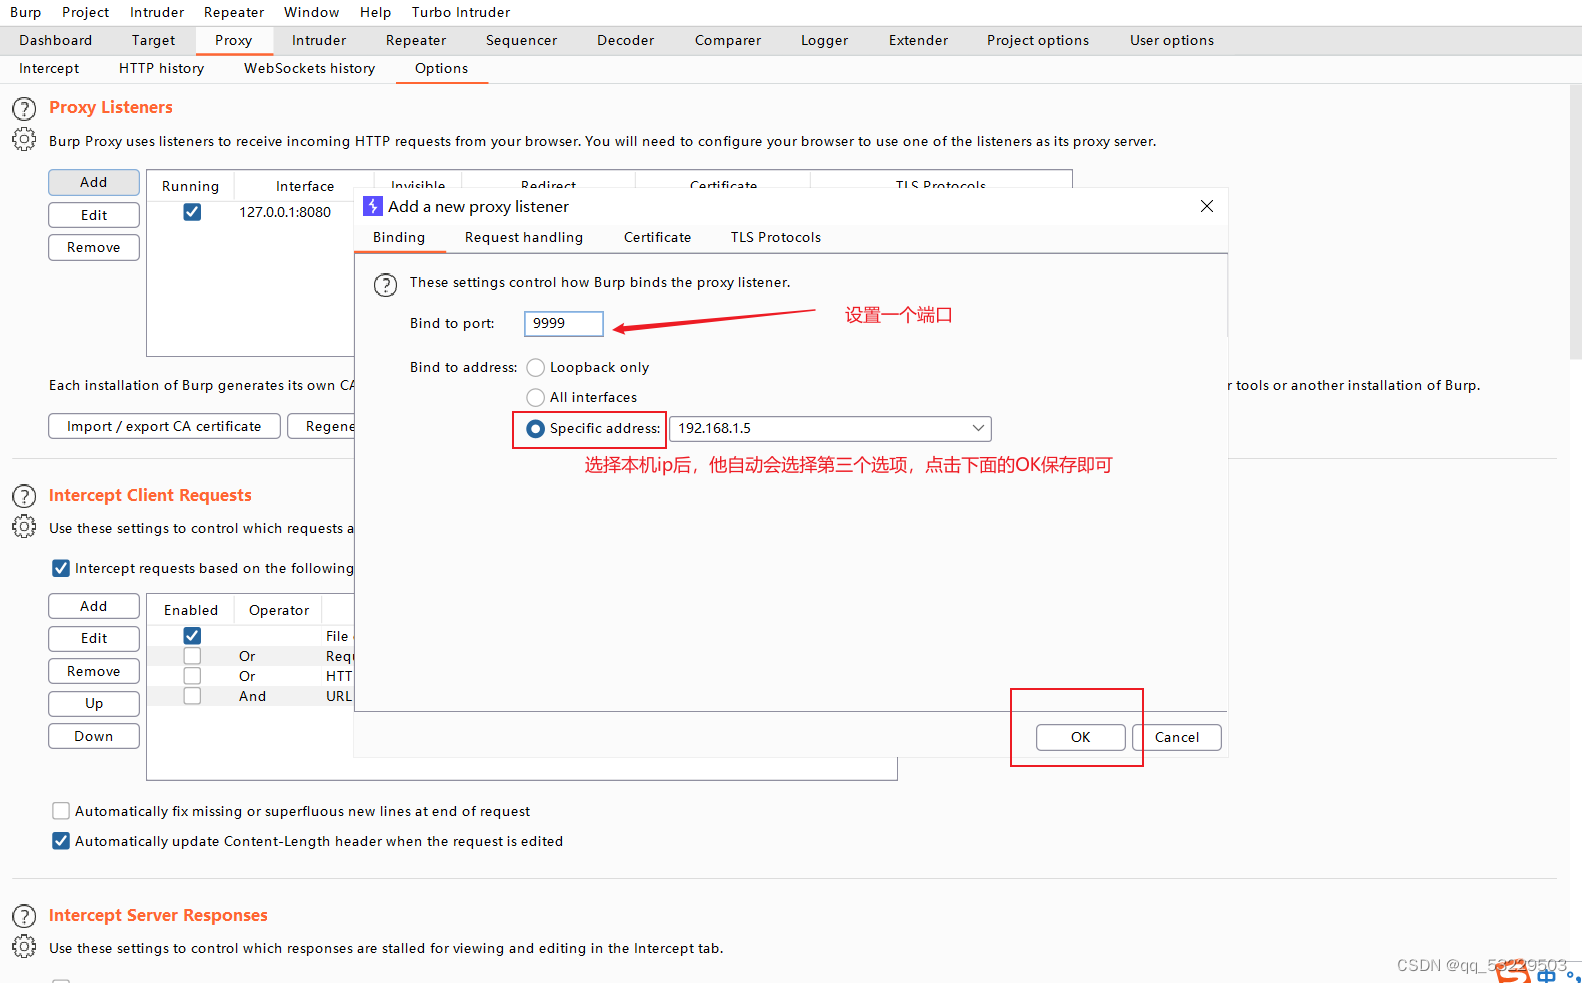This screenshot has height=983, width=1582.
Task: Click Edit under Proxy Listeners
Action: [x=94, y=215]
